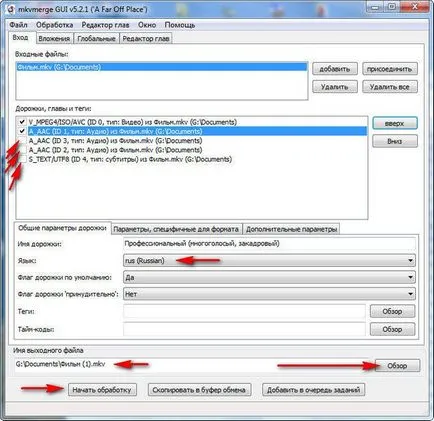Open the Язык language dropdown showing rus (Russian)

pyautogui.click(x=269, y=261)
